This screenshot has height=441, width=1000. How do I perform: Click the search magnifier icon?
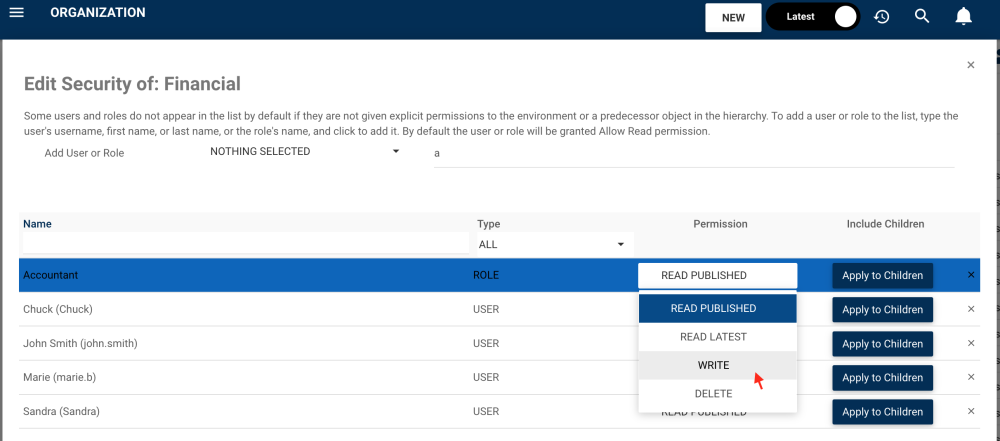click(923, 17)
